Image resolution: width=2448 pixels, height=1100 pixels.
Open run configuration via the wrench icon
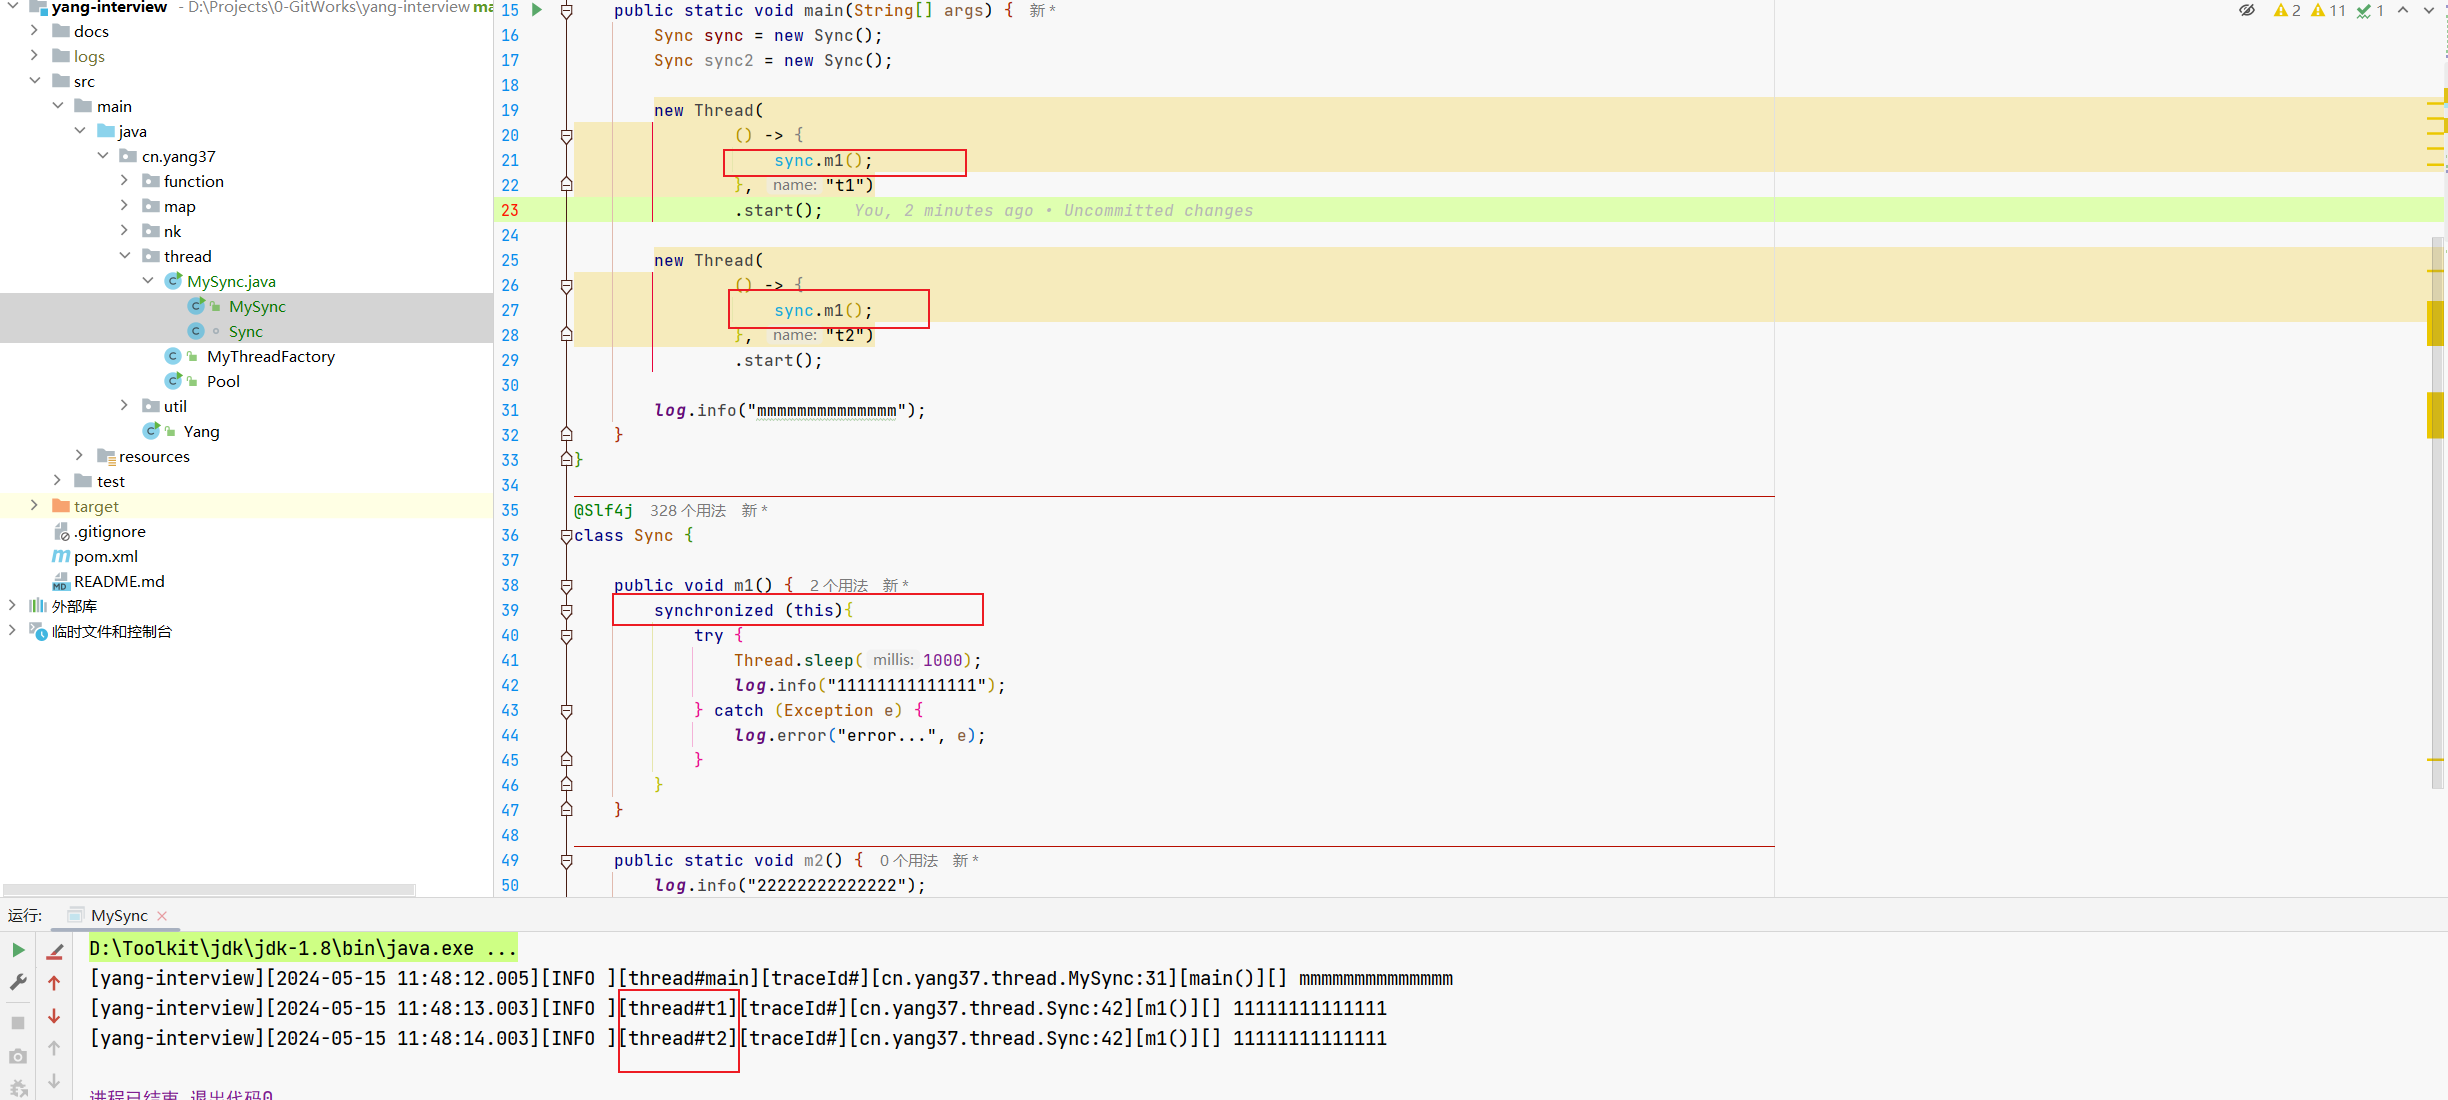pyautogui.click(x=18, y=983)
